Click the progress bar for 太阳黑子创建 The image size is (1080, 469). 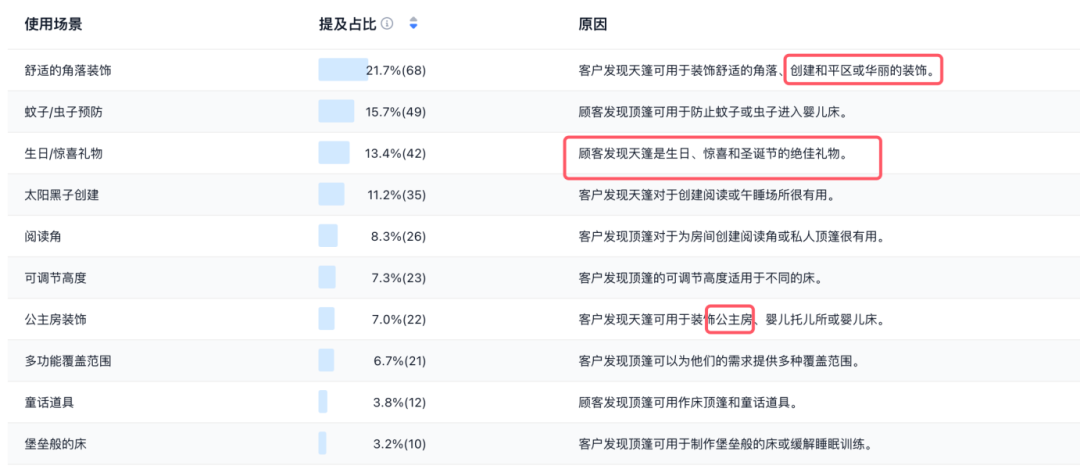[x=331, y=194]
